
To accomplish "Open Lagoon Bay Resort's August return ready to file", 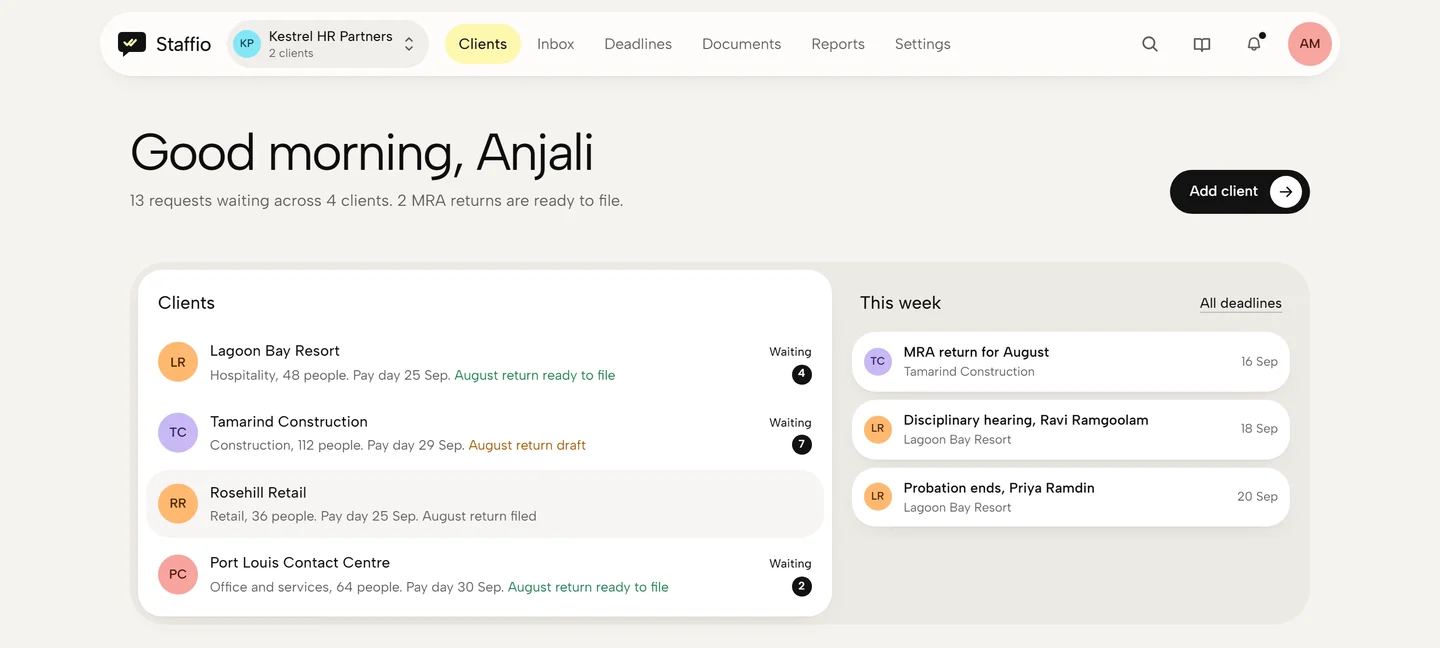I will coord(535,375).
